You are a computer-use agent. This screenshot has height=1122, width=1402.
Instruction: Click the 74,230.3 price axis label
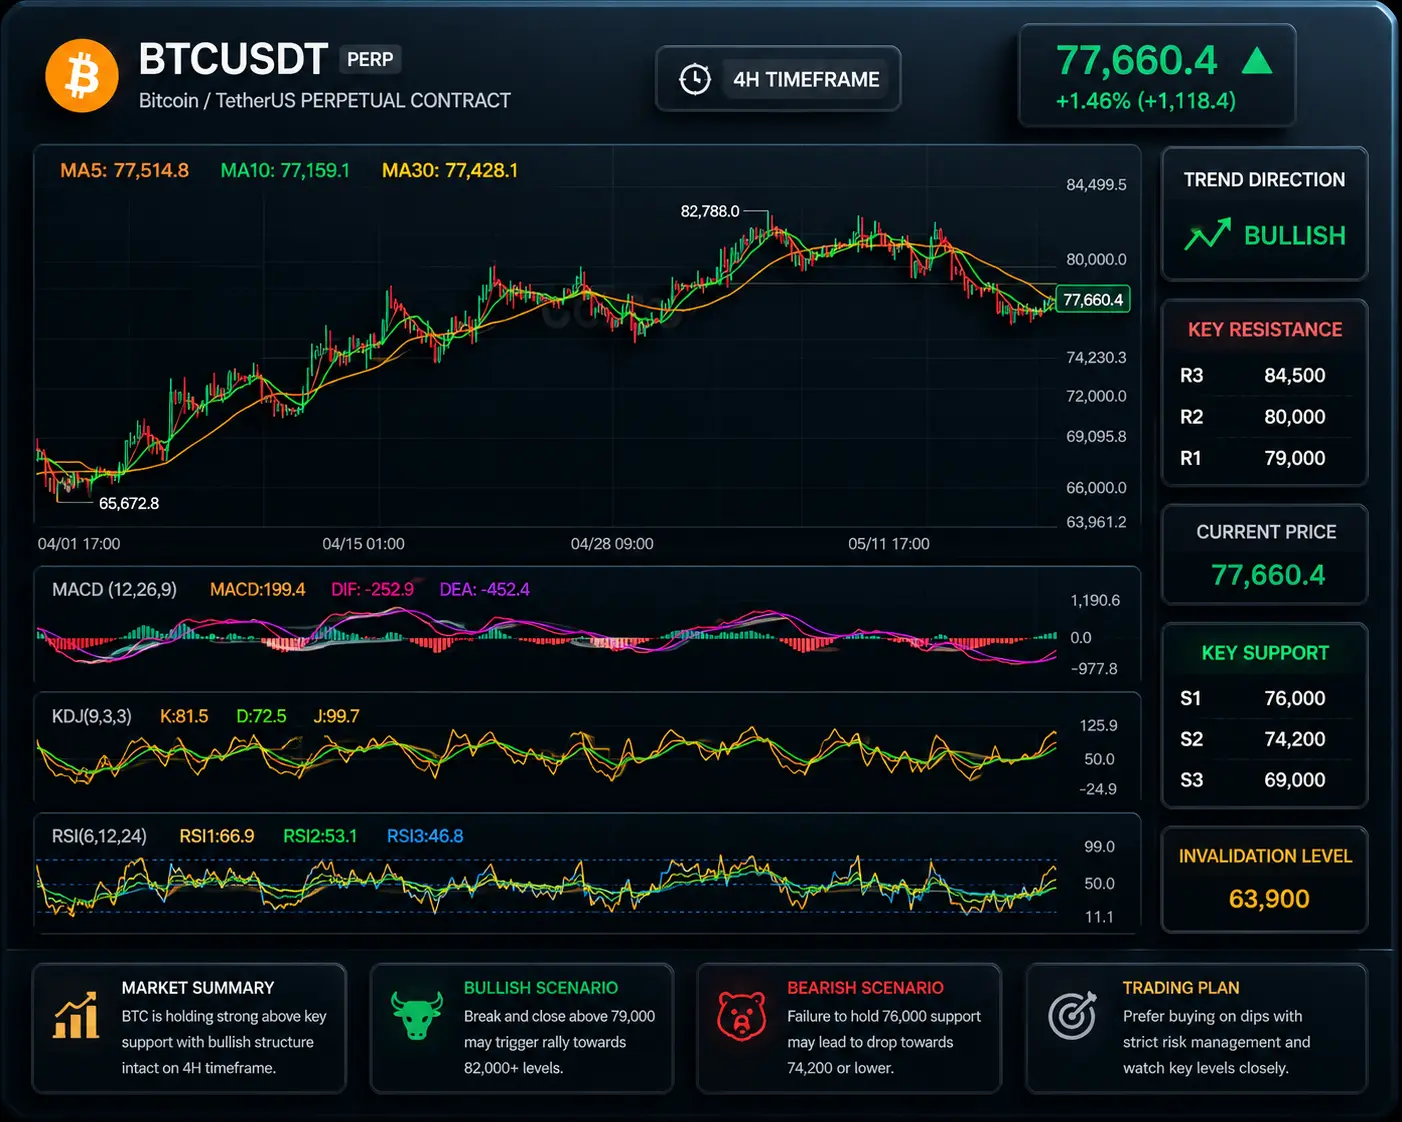click(1096, 357)
